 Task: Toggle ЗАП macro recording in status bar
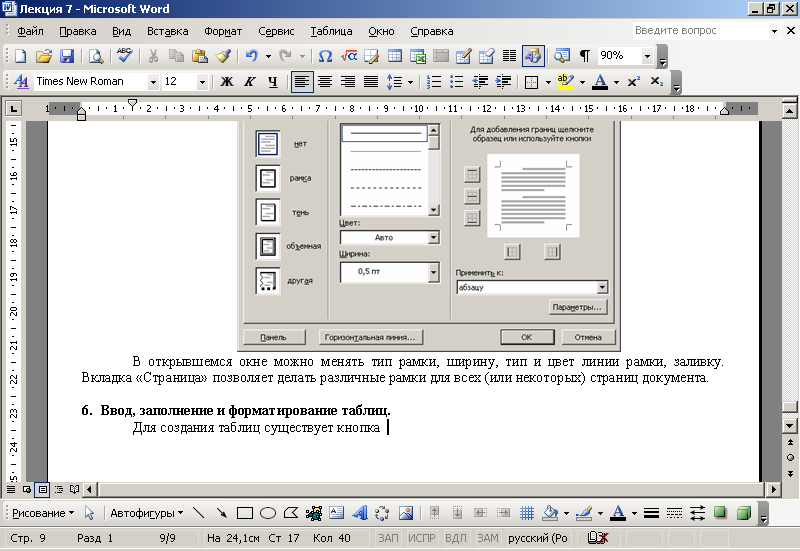tap(388, 538)
